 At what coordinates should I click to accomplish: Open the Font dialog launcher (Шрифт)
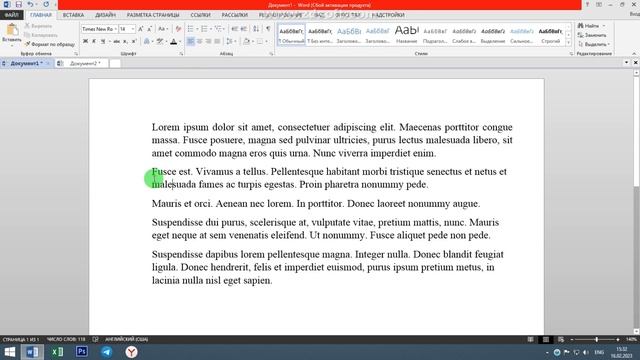click(181, 53)
